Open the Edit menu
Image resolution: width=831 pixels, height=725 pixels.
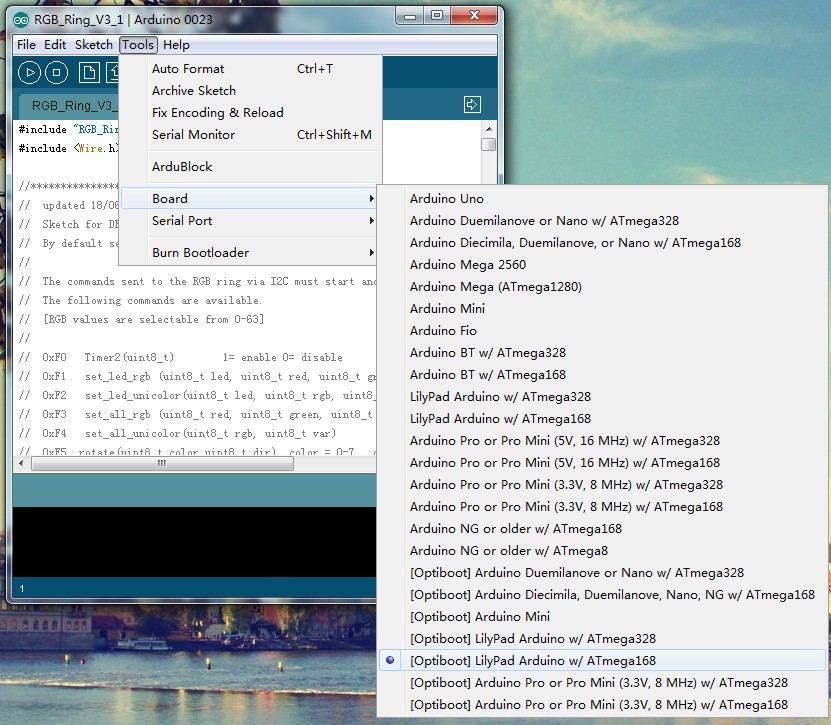point(55,45)
